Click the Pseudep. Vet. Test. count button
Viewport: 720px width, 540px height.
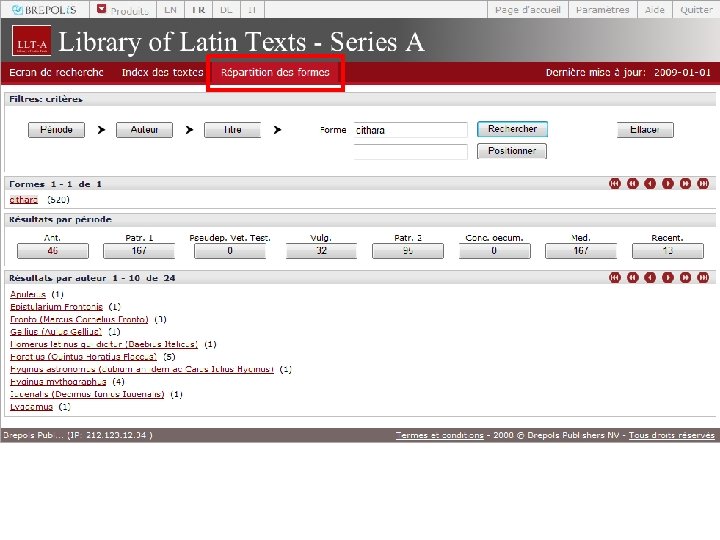(x=230, y=251)
